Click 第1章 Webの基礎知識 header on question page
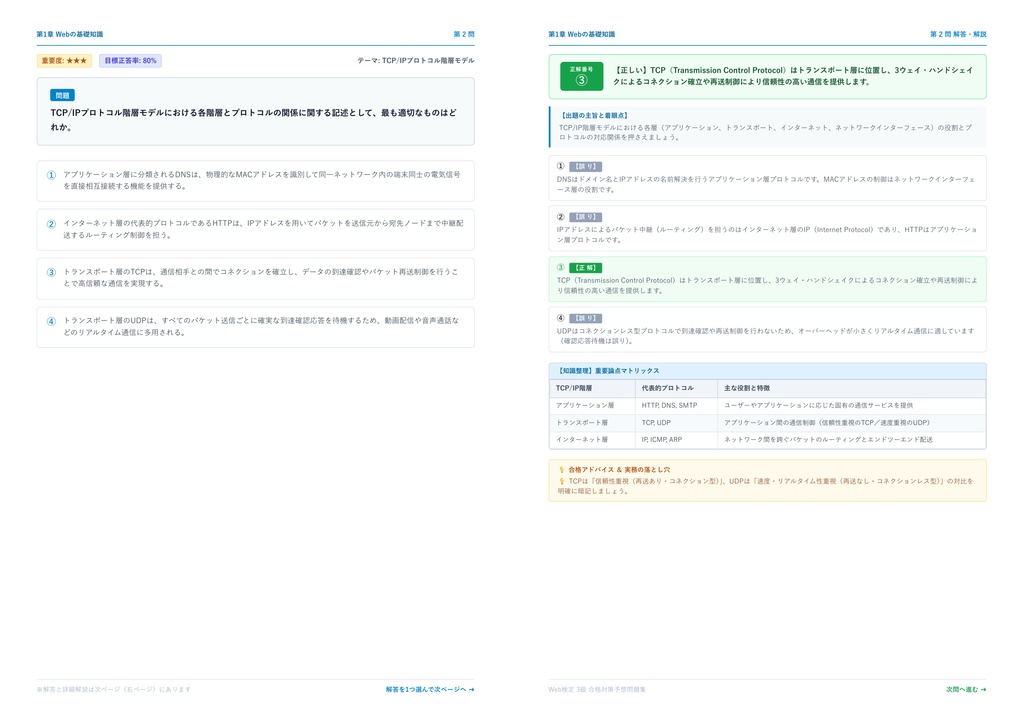The width and height of the screenshot is (1024, 724). point(70,34)
